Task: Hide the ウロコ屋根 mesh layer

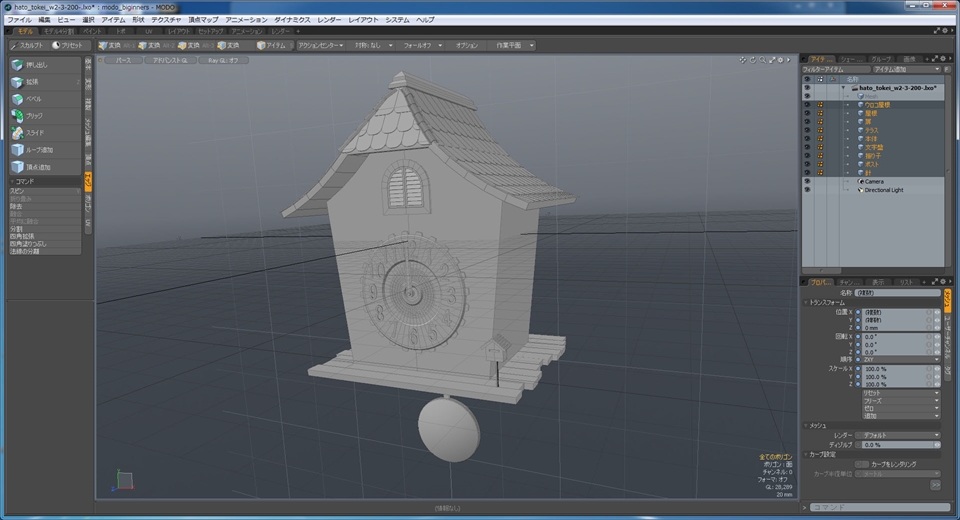Action: point(806,105)
